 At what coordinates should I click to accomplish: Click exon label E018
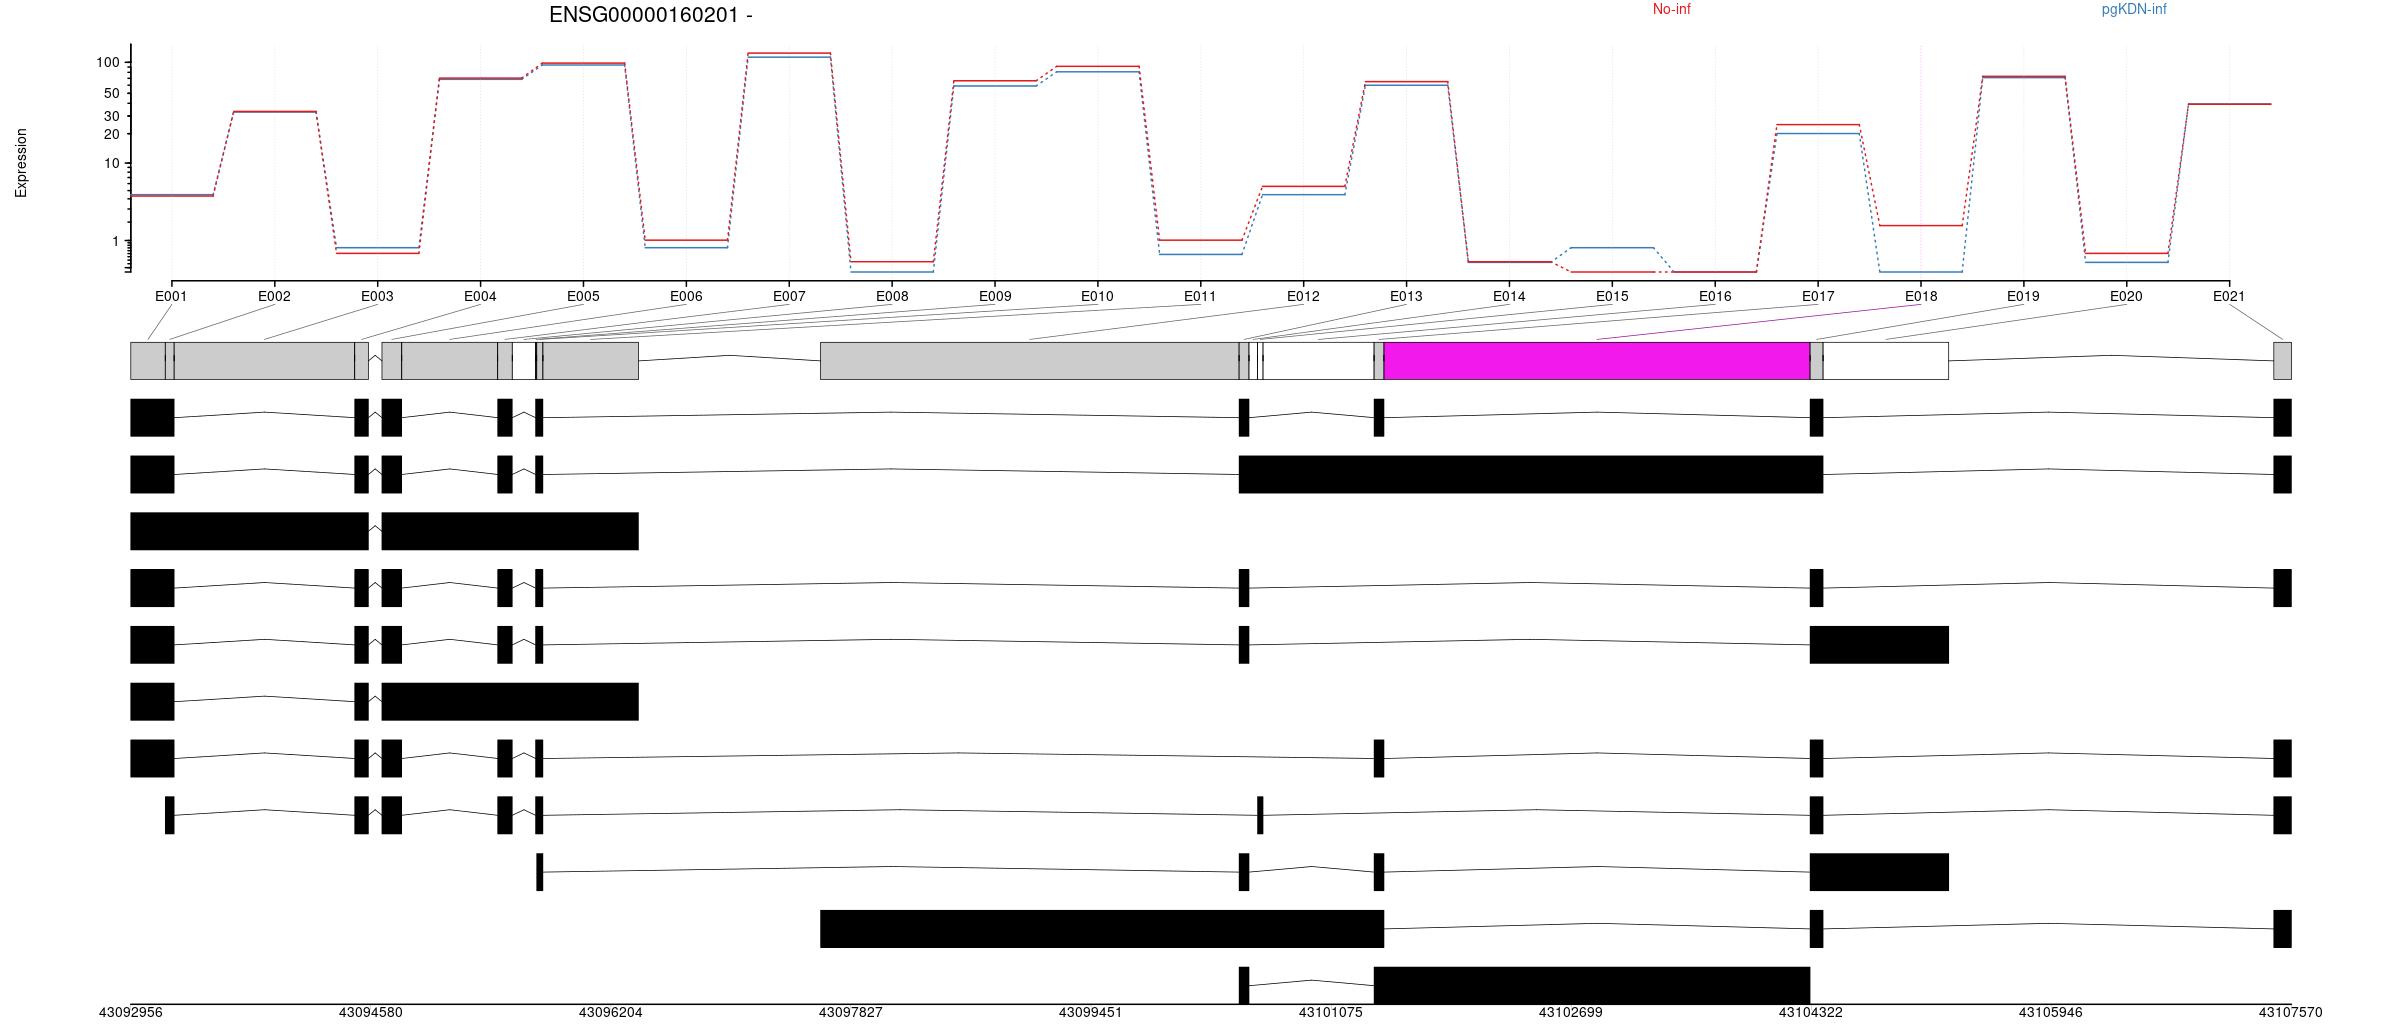[x=1921, y=296]
